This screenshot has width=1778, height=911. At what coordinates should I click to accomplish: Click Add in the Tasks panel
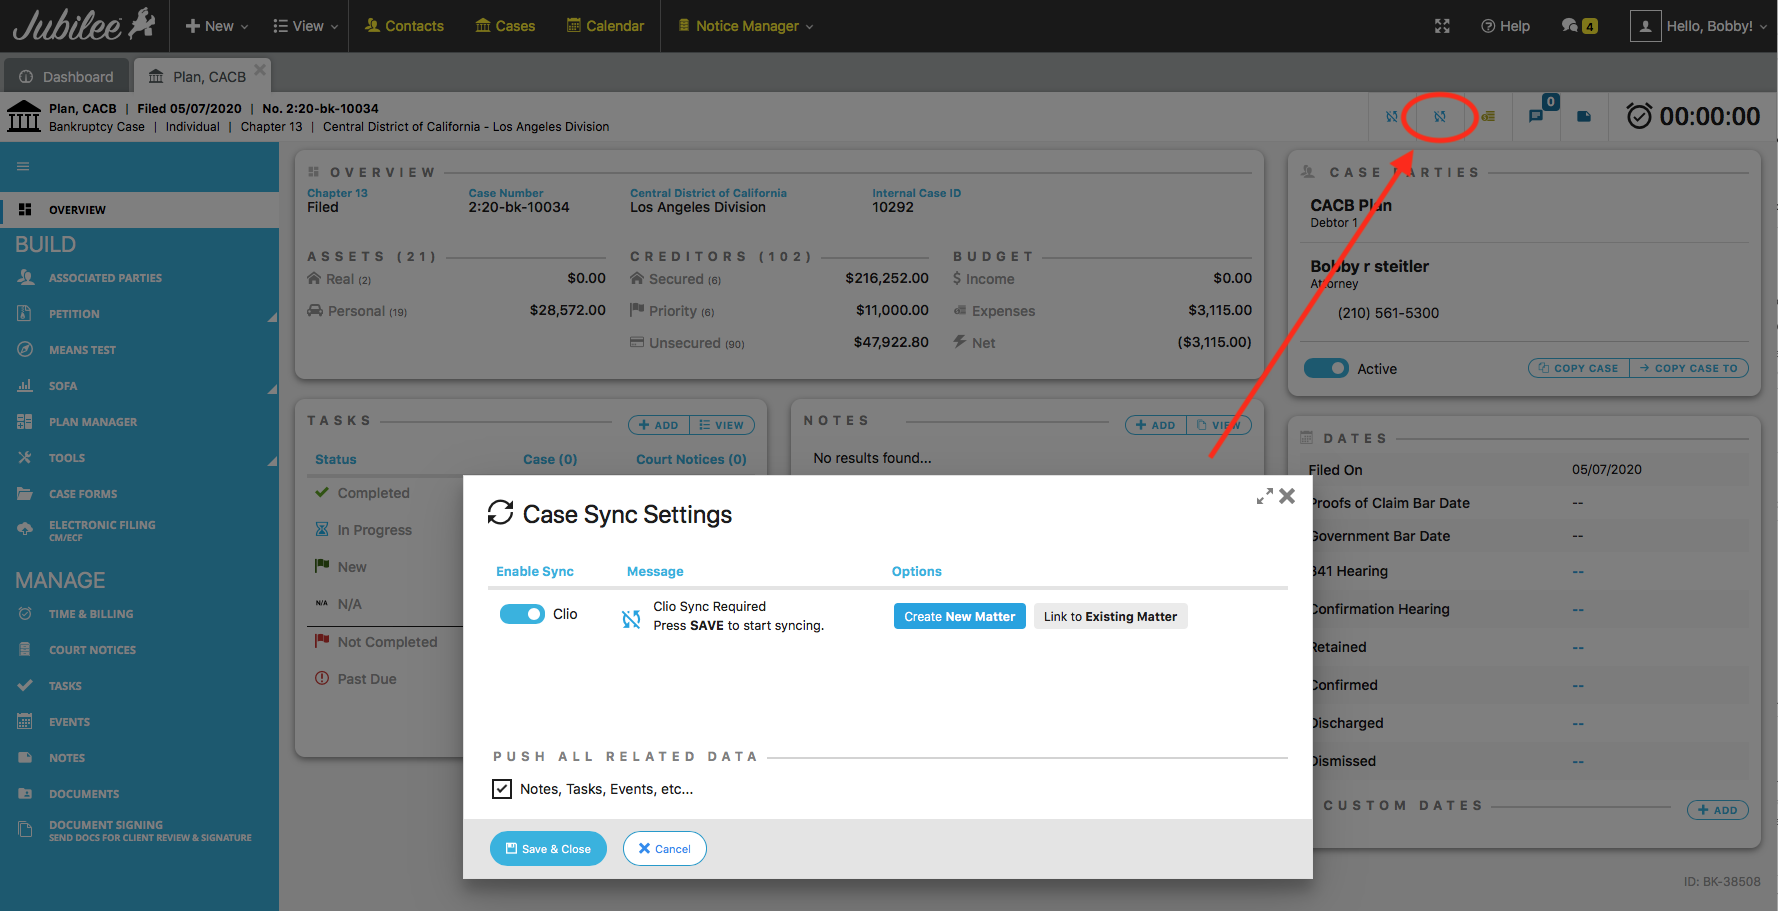(658, 425)
